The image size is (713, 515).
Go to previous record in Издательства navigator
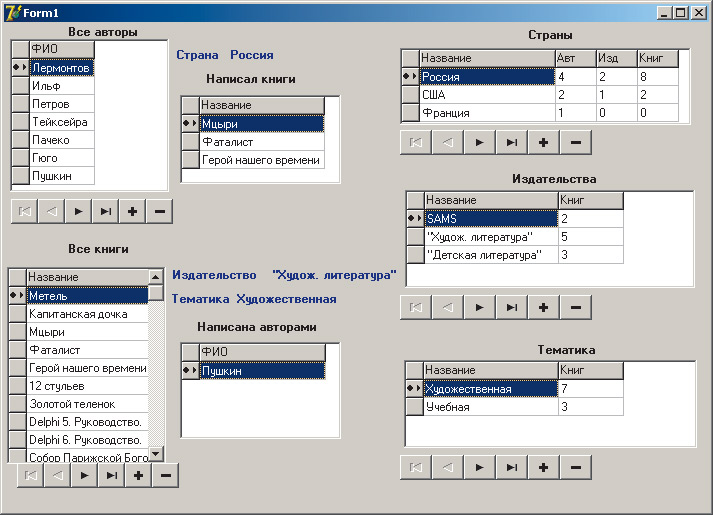447,308
